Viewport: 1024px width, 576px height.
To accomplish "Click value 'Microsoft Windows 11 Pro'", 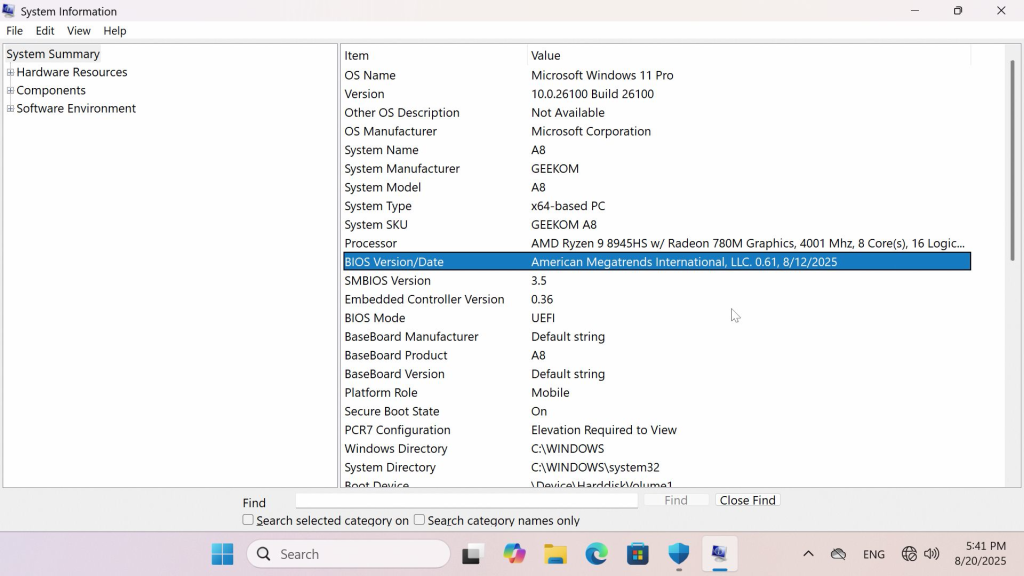I will coord(602,75).
